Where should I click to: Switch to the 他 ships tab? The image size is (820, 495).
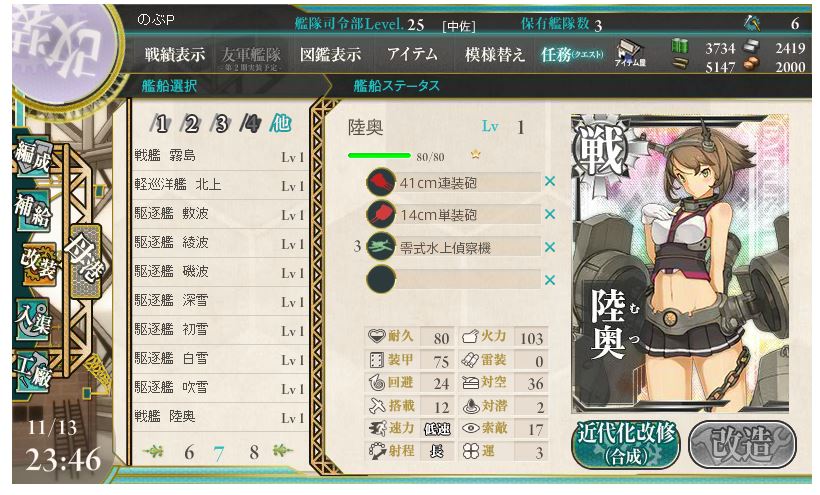281,123
